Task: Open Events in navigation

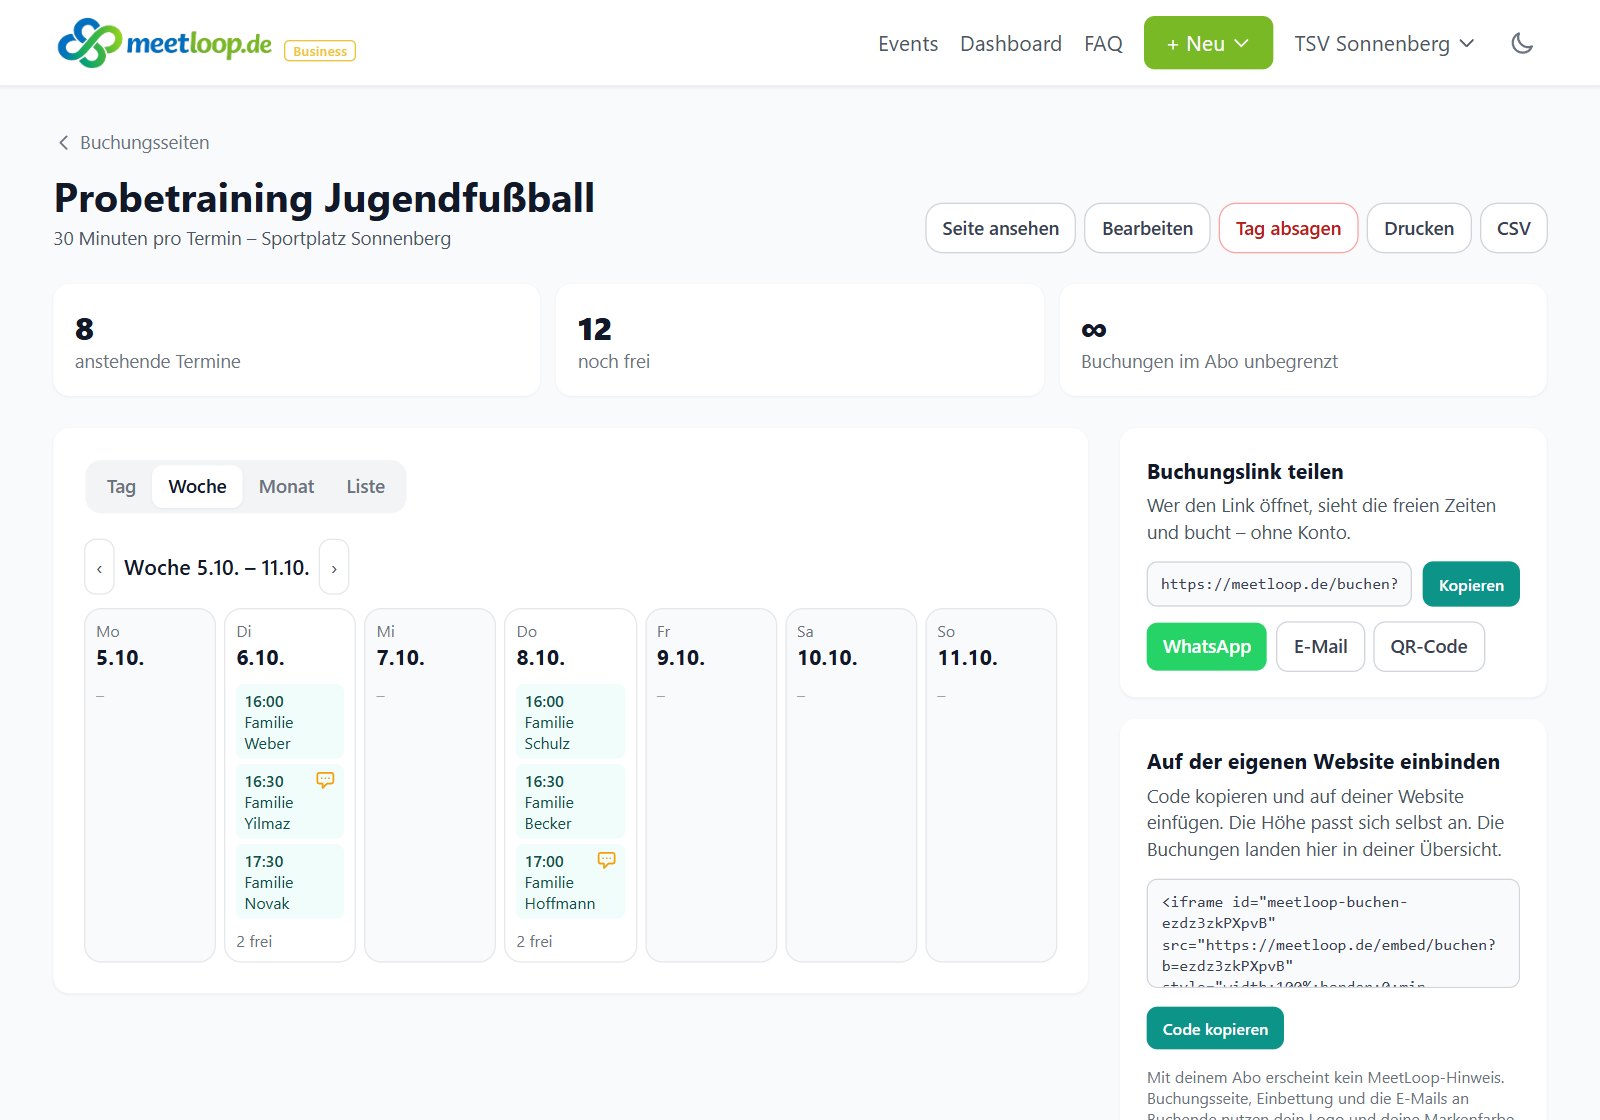Action: click(908, 44)
